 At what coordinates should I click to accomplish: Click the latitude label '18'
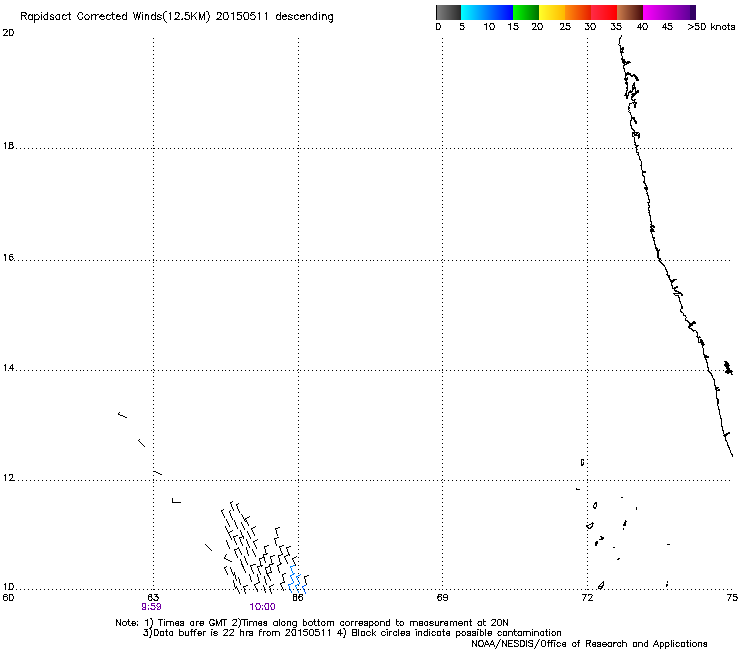tap(8, 145)
